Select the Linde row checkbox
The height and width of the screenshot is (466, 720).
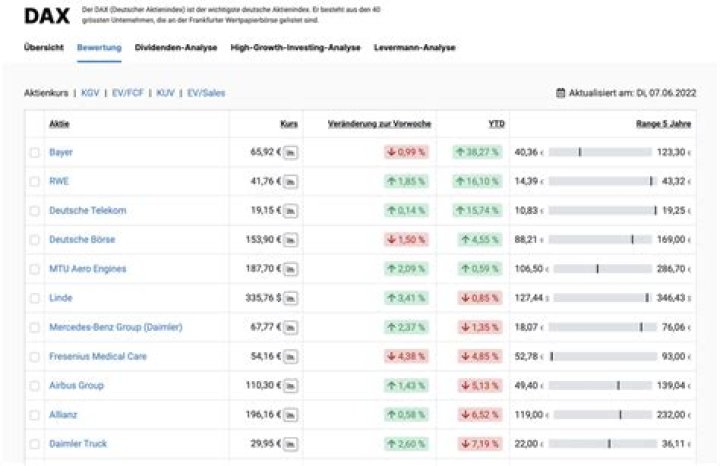tap(35, 299)
